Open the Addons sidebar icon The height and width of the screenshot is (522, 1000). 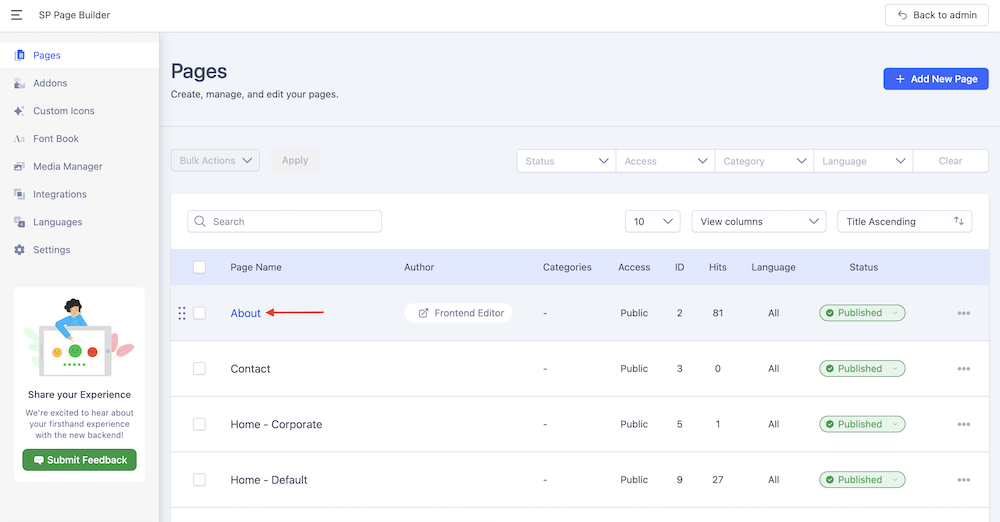(20, 83)
